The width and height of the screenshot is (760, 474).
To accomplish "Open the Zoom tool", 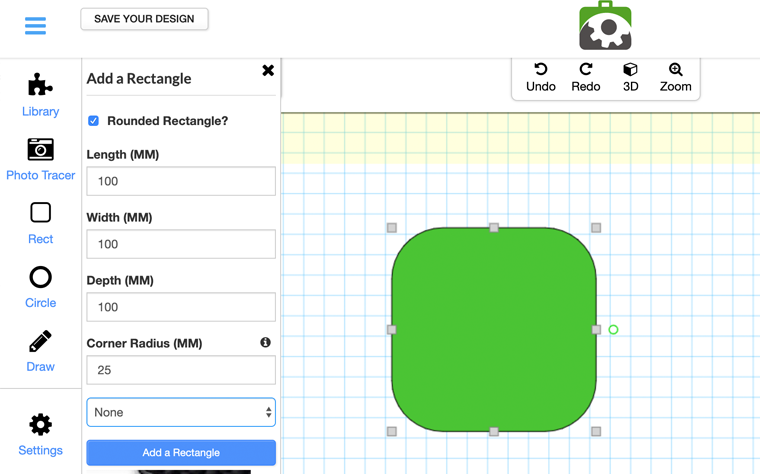I will (x=675, y=78).
